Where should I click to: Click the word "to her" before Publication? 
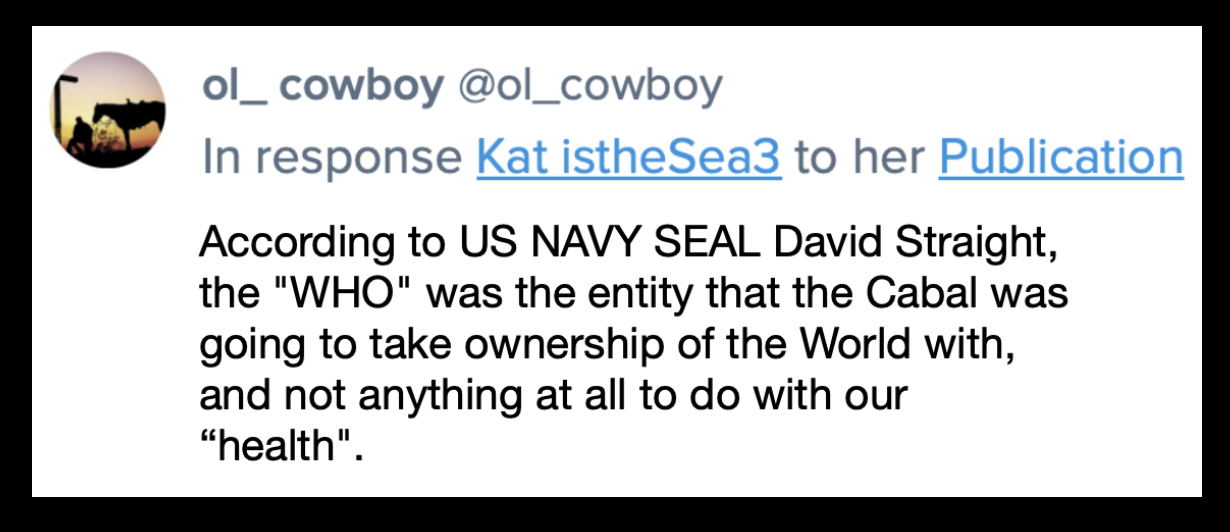pyautogui.click(x=859, y=157)
